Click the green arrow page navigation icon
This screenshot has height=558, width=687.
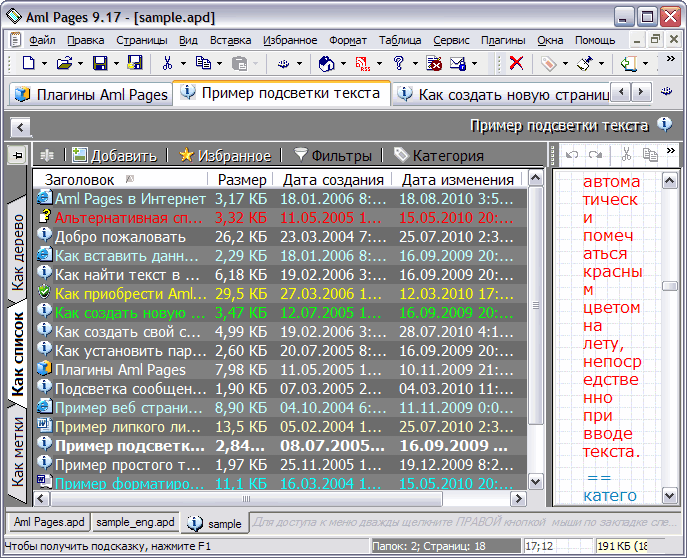(x=628, y=64)
